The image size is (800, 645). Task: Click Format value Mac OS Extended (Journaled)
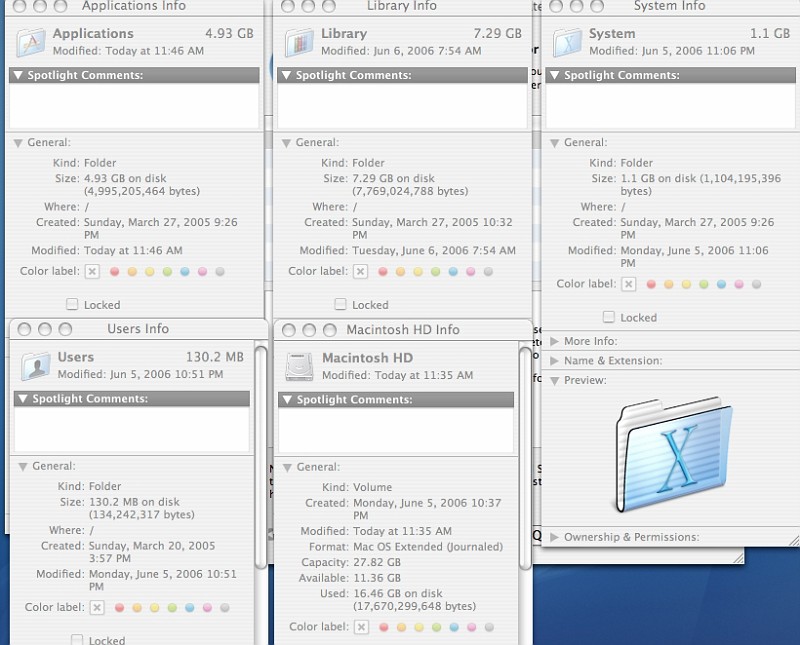428,547
